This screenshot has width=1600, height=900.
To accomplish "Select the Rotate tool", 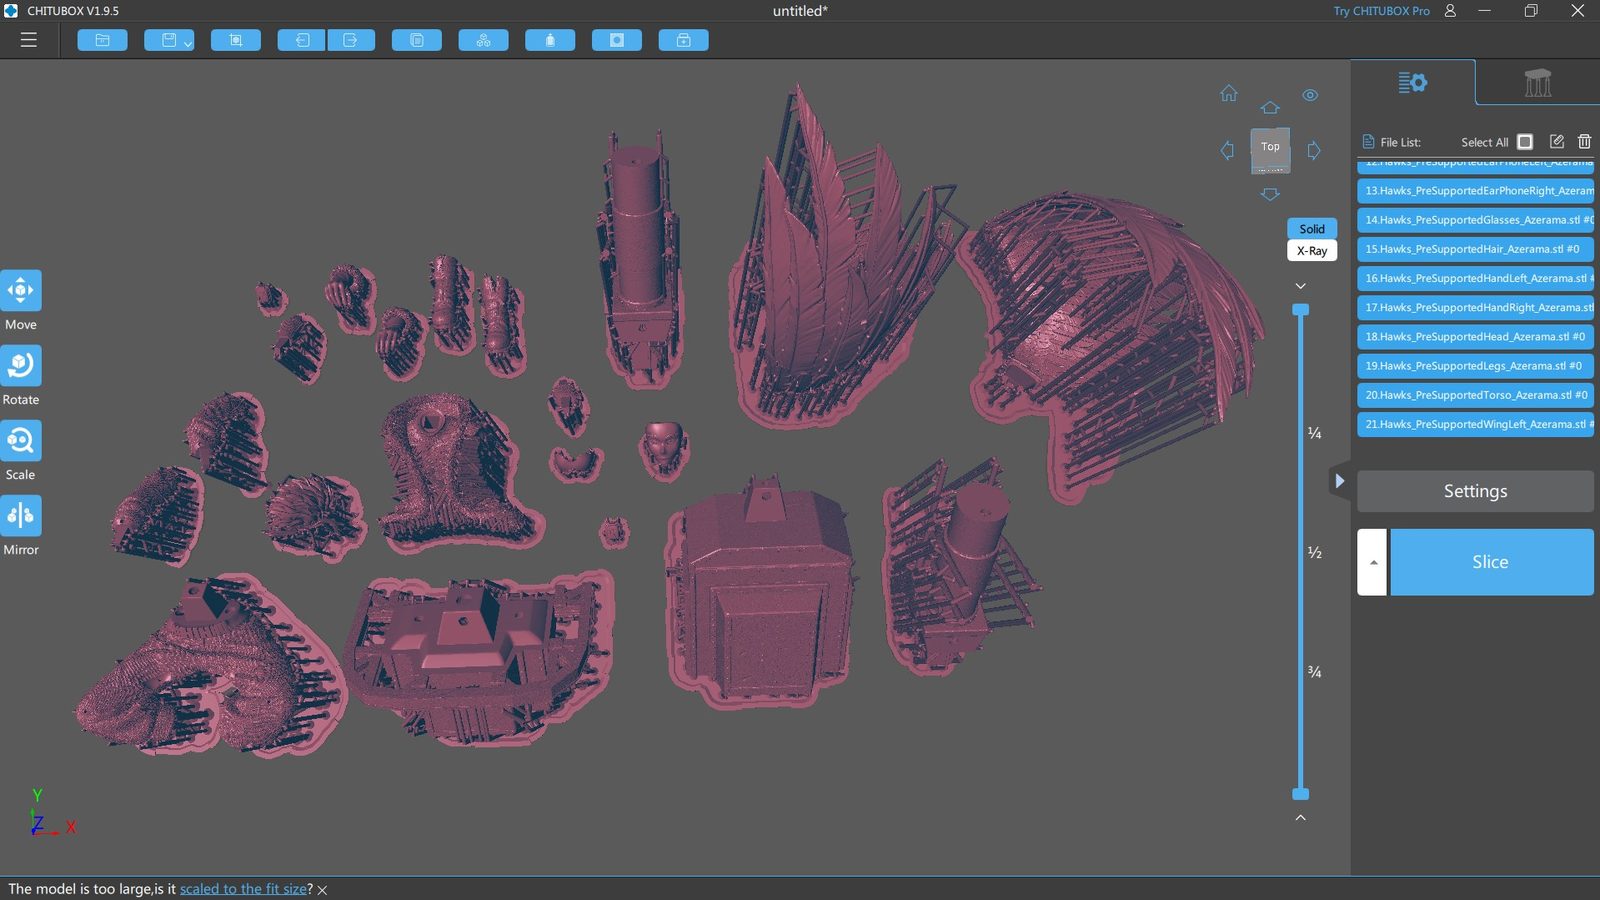I will 21,365.
